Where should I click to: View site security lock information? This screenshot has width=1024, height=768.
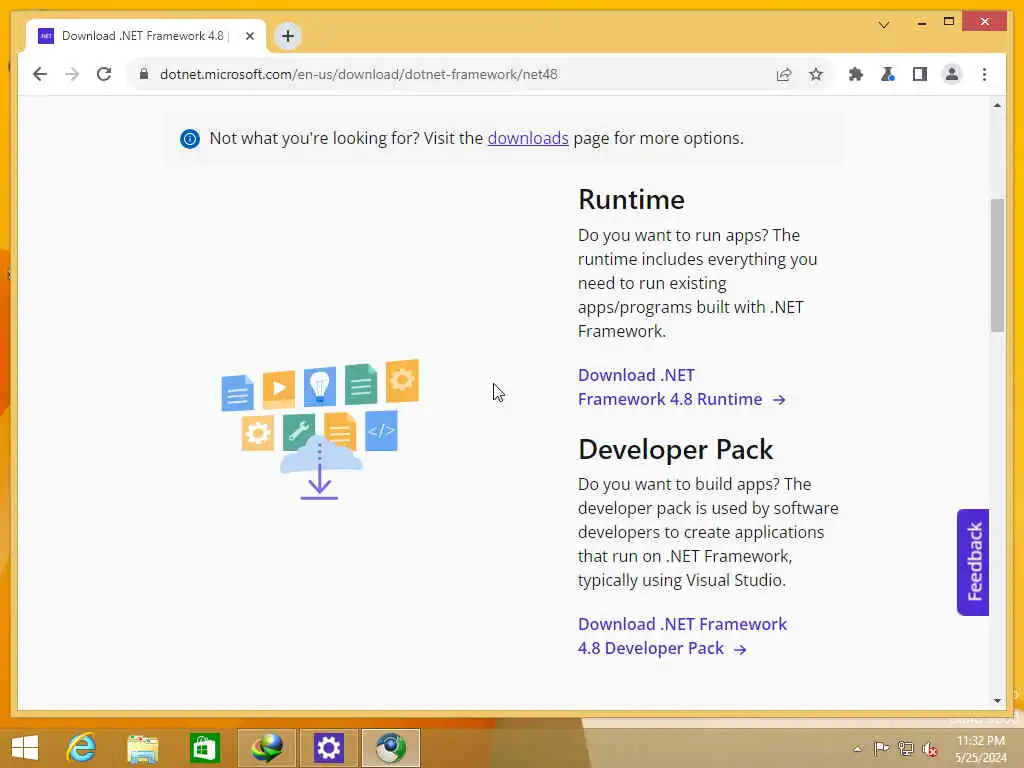(x=144, y=74)
